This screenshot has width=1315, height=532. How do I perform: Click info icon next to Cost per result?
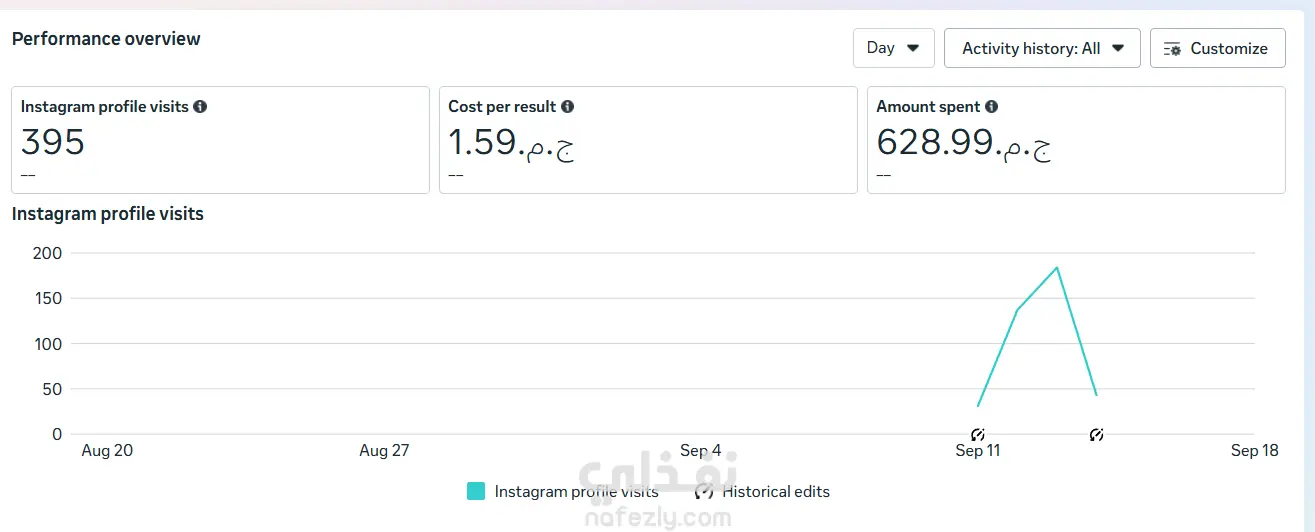click(568, 107)
